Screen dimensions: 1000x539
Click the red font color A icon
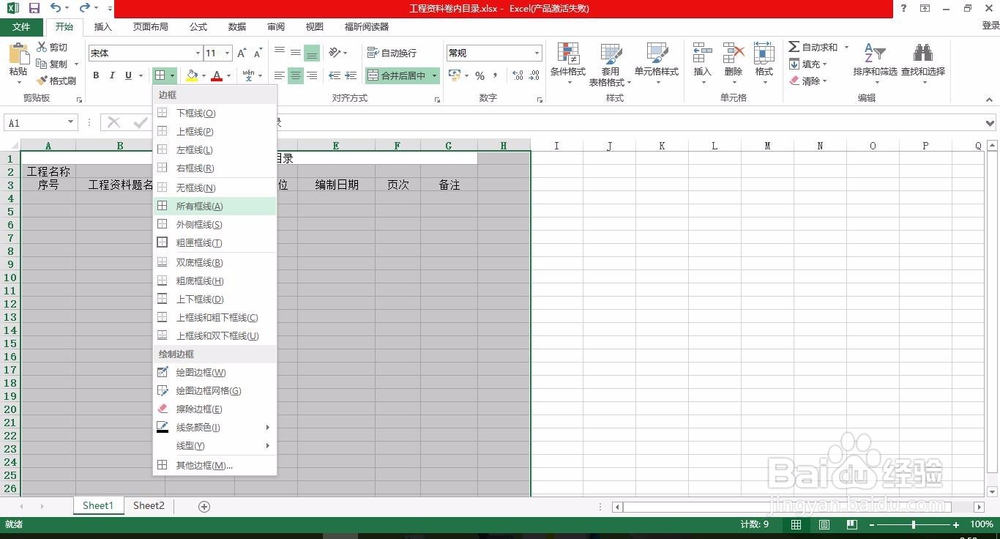(217, 75)
